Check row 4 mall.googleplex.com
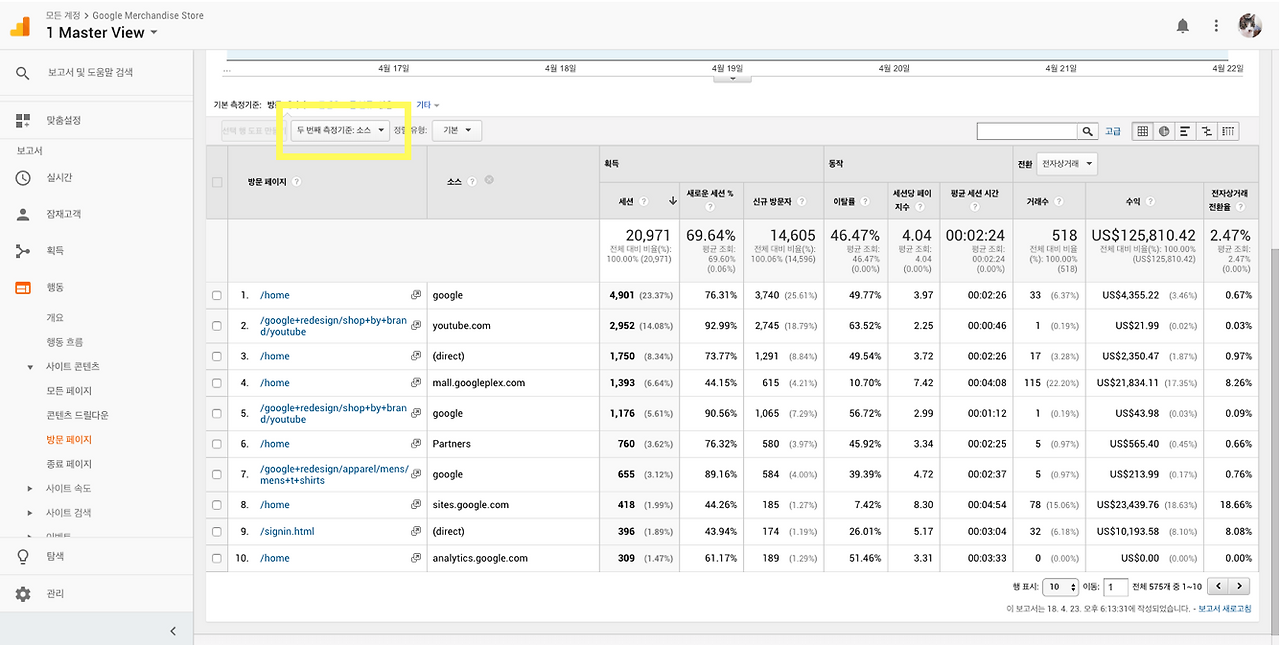 click(x=217, y=383)
